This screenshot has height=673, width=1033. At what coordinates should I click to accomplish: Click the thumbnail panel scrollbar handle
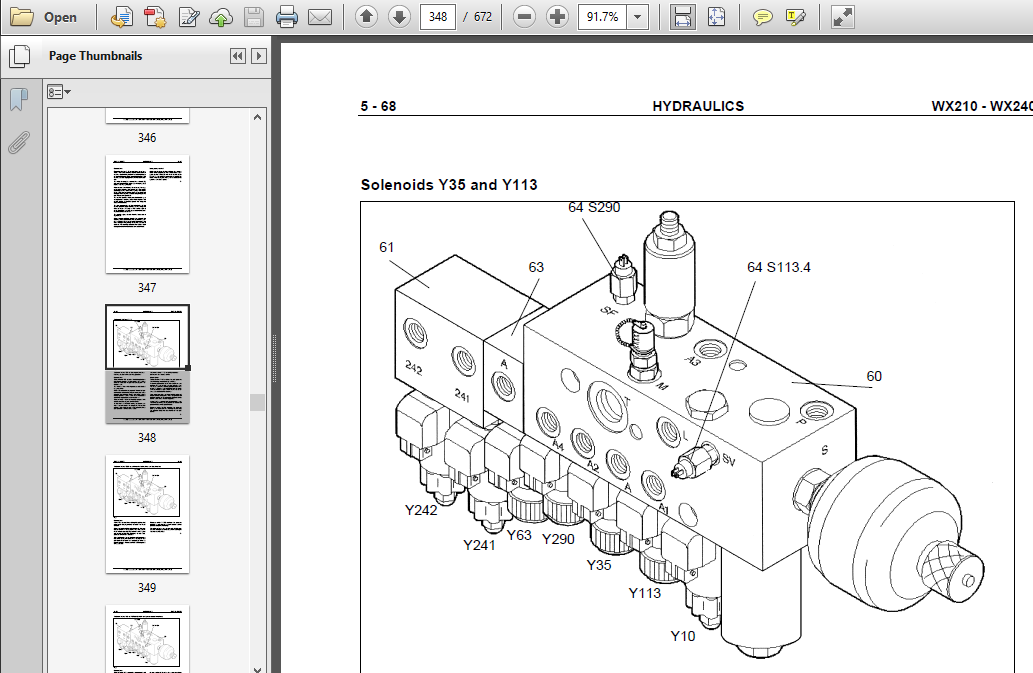pos(258,402)
